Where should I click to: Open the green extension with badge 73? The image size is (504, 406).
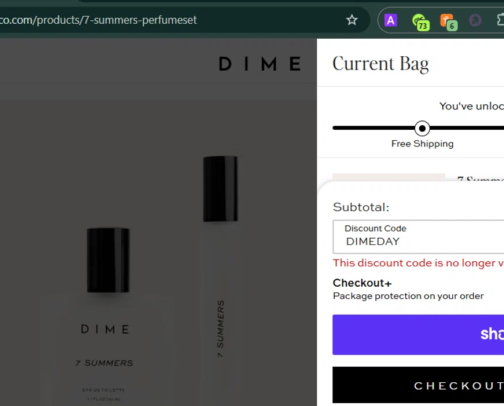click(x=420, y=22)
